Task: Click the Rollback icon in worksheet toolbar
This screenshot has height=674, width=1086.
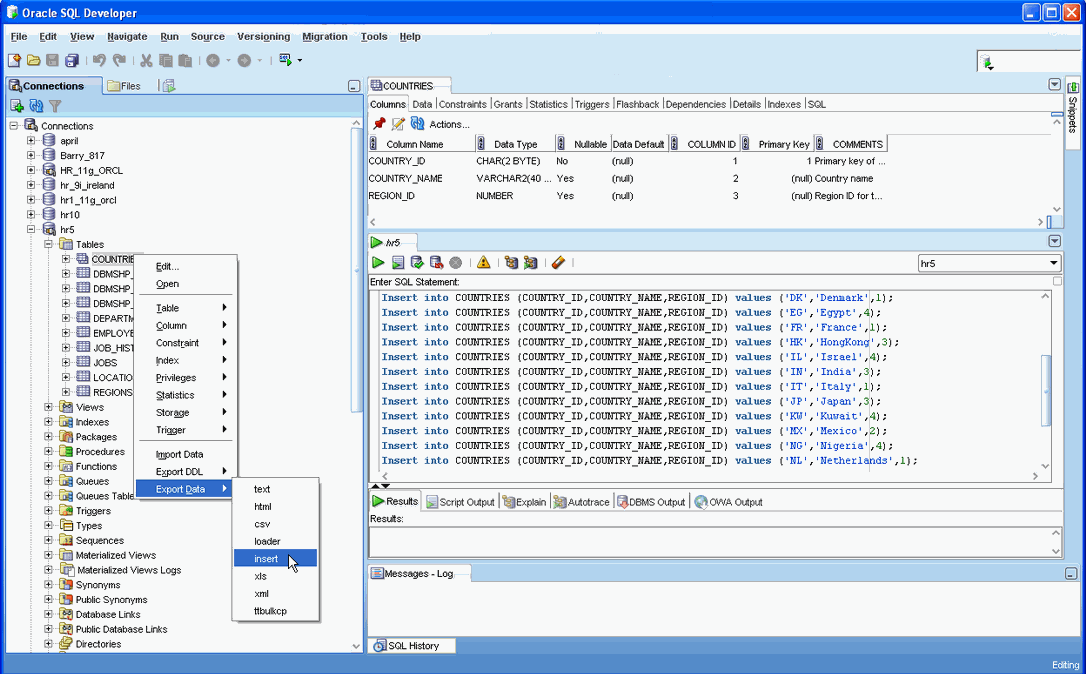Action: [x=436, y=263]
